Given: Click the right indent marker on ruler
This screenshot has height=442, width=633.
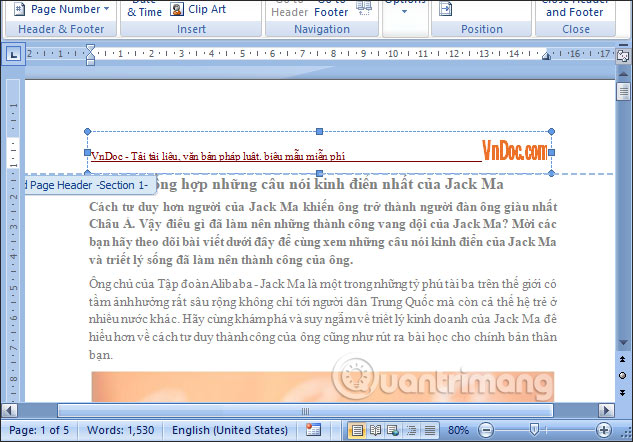Looking at the screenshot, I should (546, 56).
